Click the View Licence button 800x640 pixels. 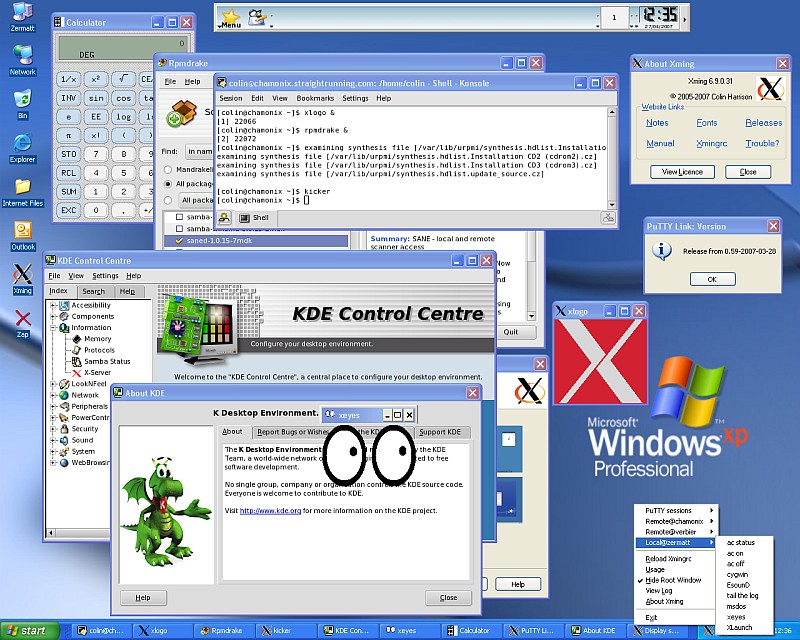(682, 172)
